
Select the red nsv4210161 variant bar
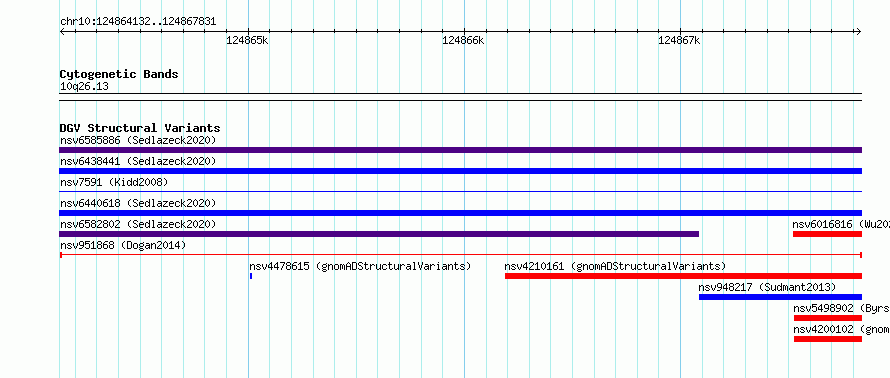(x=683, y=276)
